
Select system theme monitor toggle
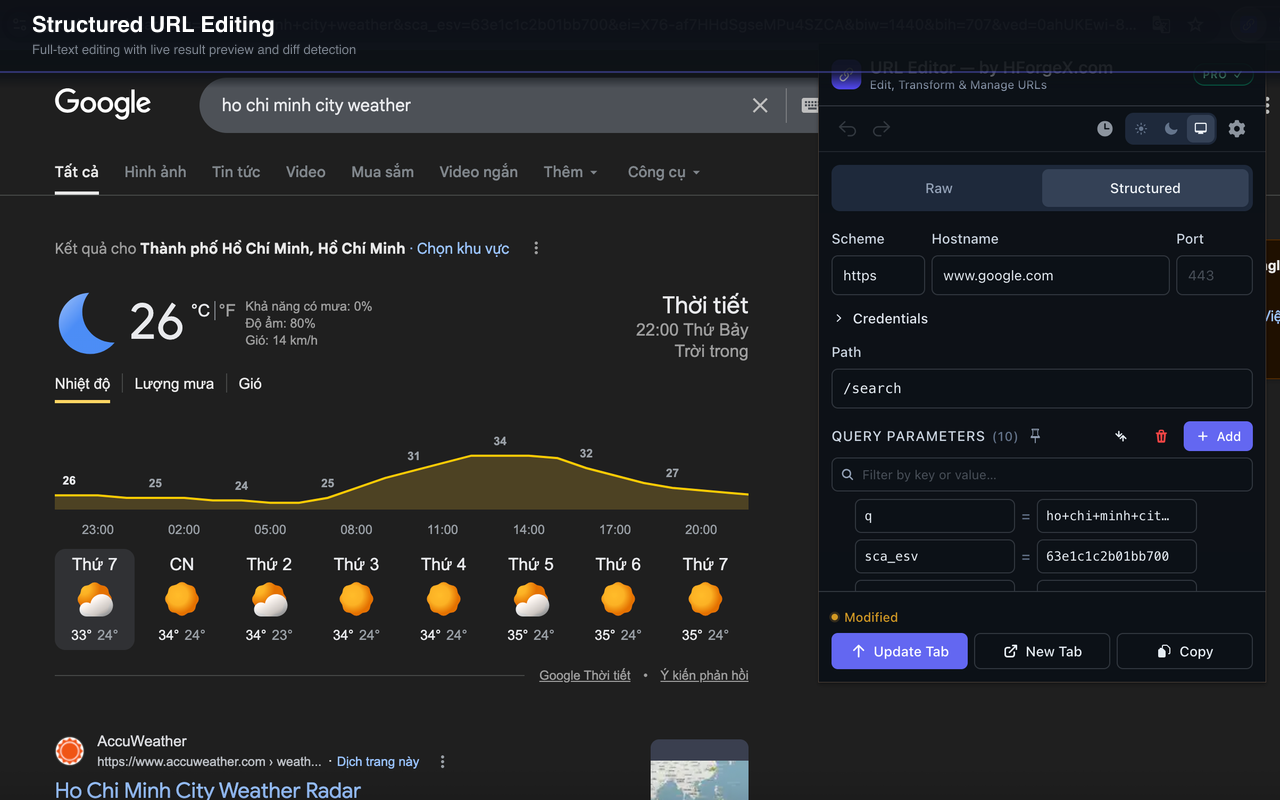point(1200,129)
